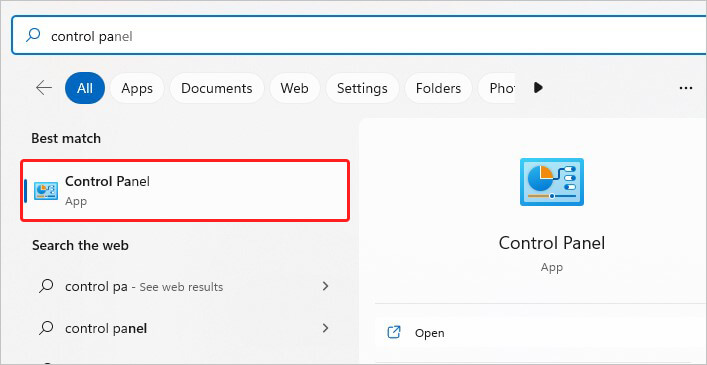Switch to the Web filter tab
Viewport: 707px width, 365px height.
tap(294, 88)
